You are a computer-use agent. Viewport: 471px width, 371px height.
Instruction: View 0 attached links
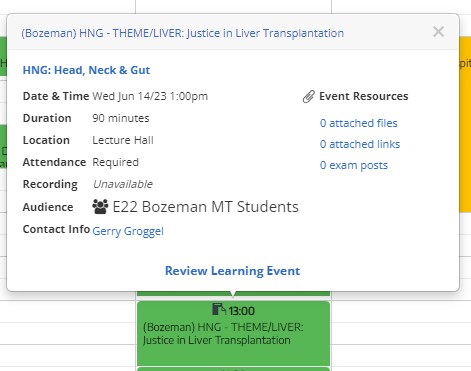coord(360,144)
